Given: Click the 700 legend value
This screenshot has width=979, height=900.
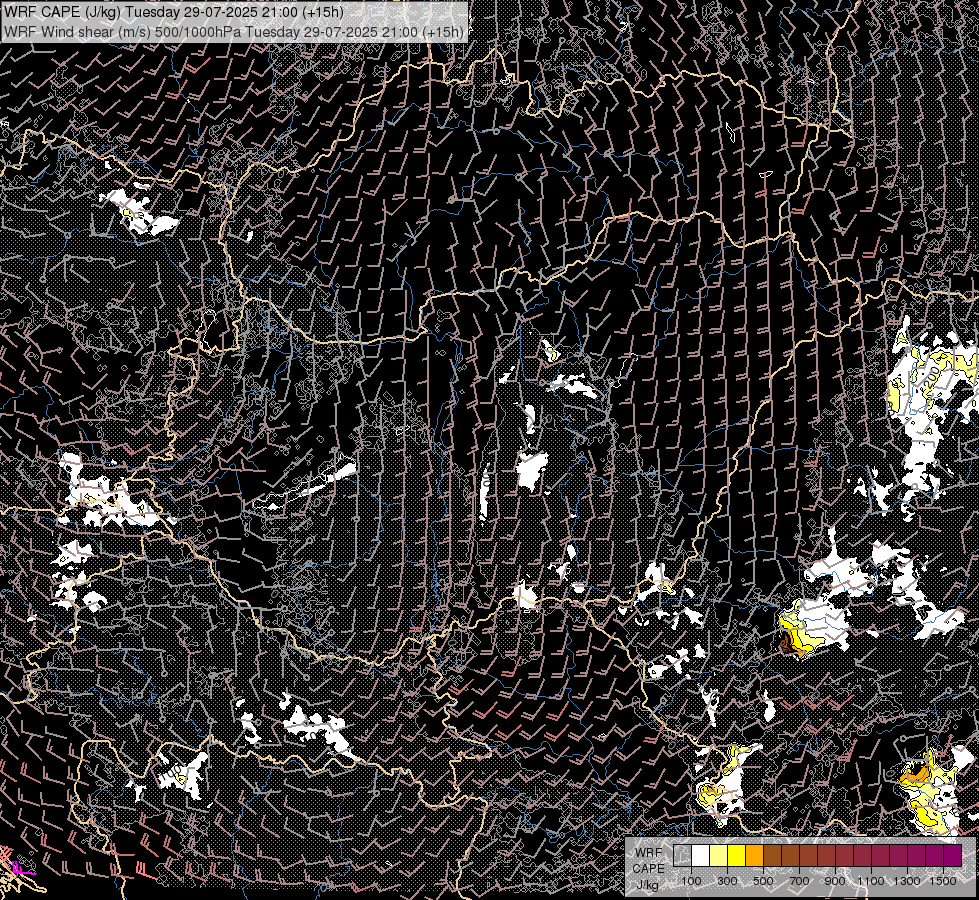Looking at the screenshot, I should (800, 881).
